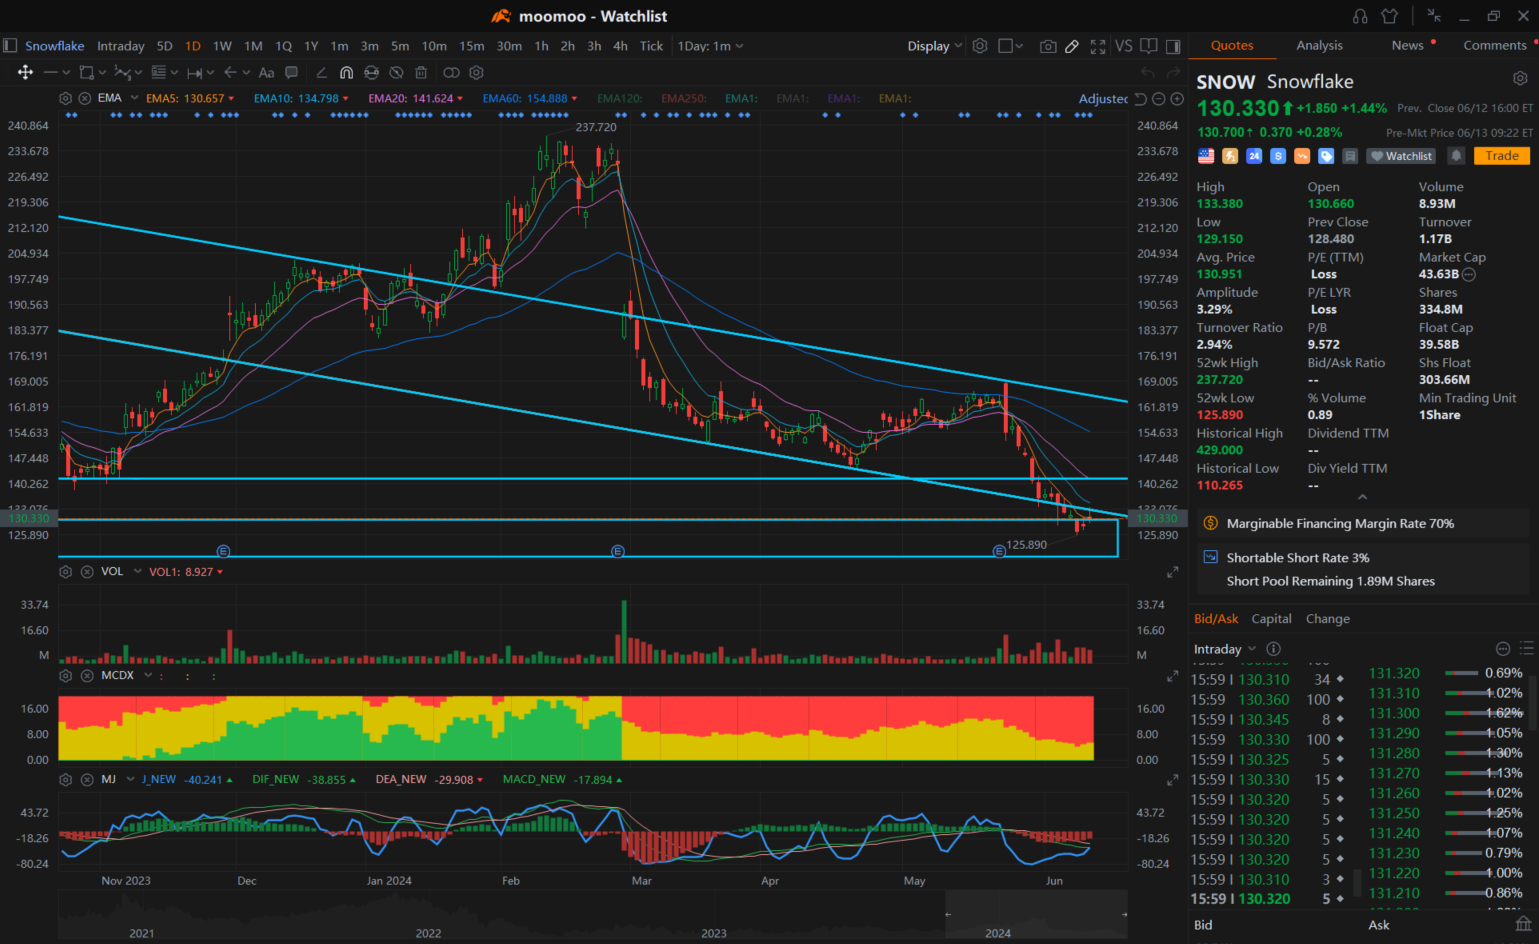This screenshot has height=944, width=1539.
Task: Select the comment bubble note tool
Action: click(291, 72)
